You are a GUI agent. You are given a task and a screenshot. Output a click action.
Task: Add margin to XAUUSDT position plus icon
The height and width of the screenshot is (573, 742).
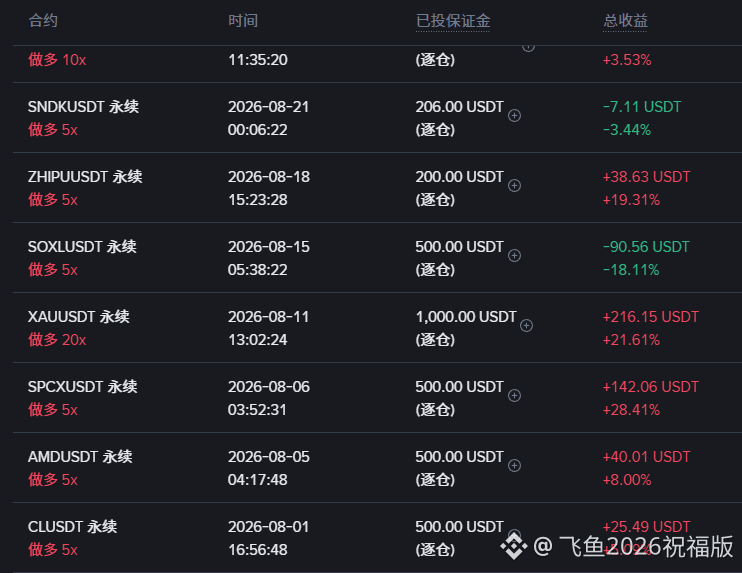point(526,326)
